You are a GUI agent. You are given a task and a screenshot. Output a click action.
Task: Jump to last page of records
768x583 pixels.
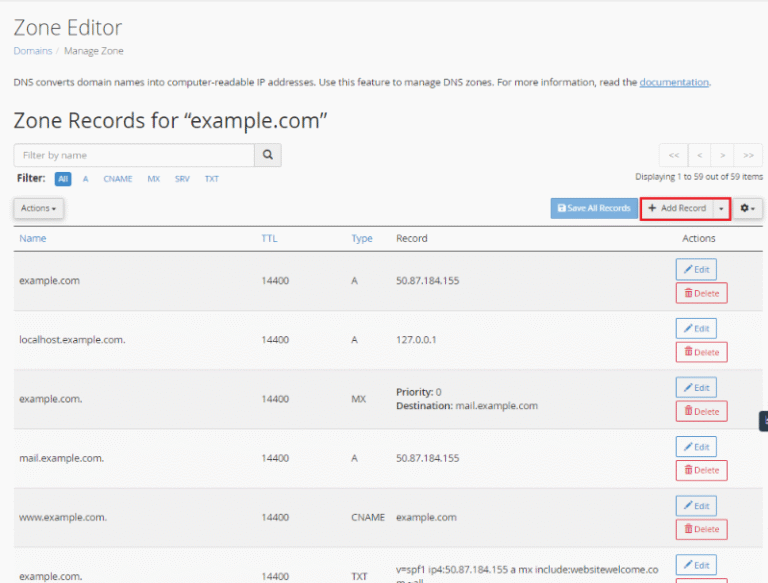tap(748, 155)
